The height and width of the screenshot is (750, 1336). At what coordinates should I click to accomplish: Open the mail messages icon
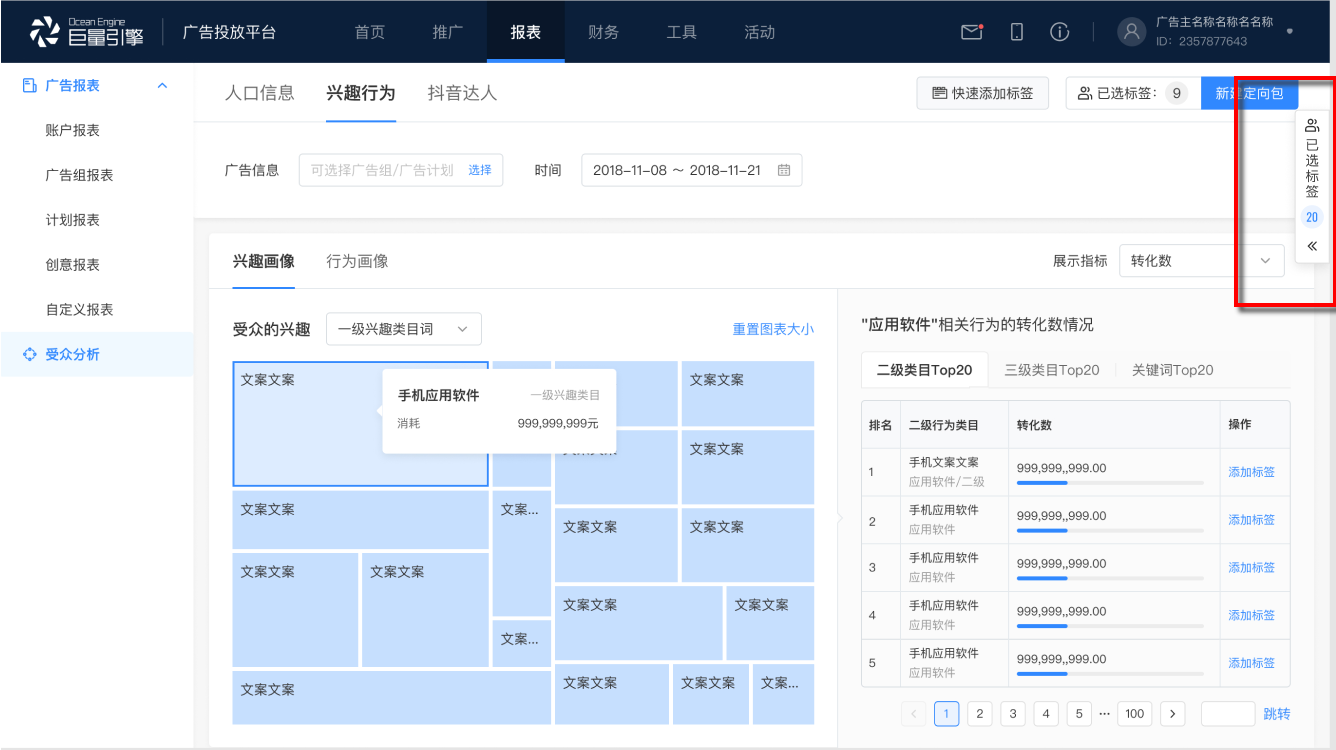click(972, 32)
